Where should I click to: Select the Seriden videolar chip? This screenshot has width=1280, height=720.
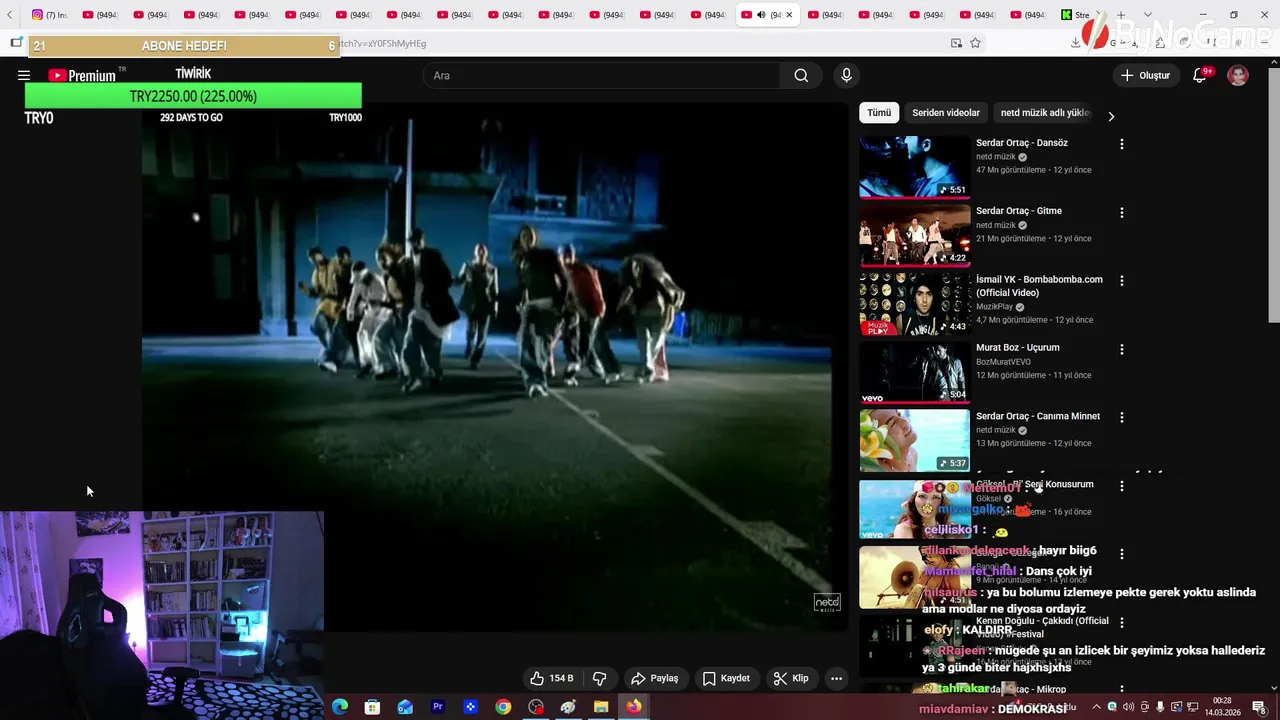point(946,113)
